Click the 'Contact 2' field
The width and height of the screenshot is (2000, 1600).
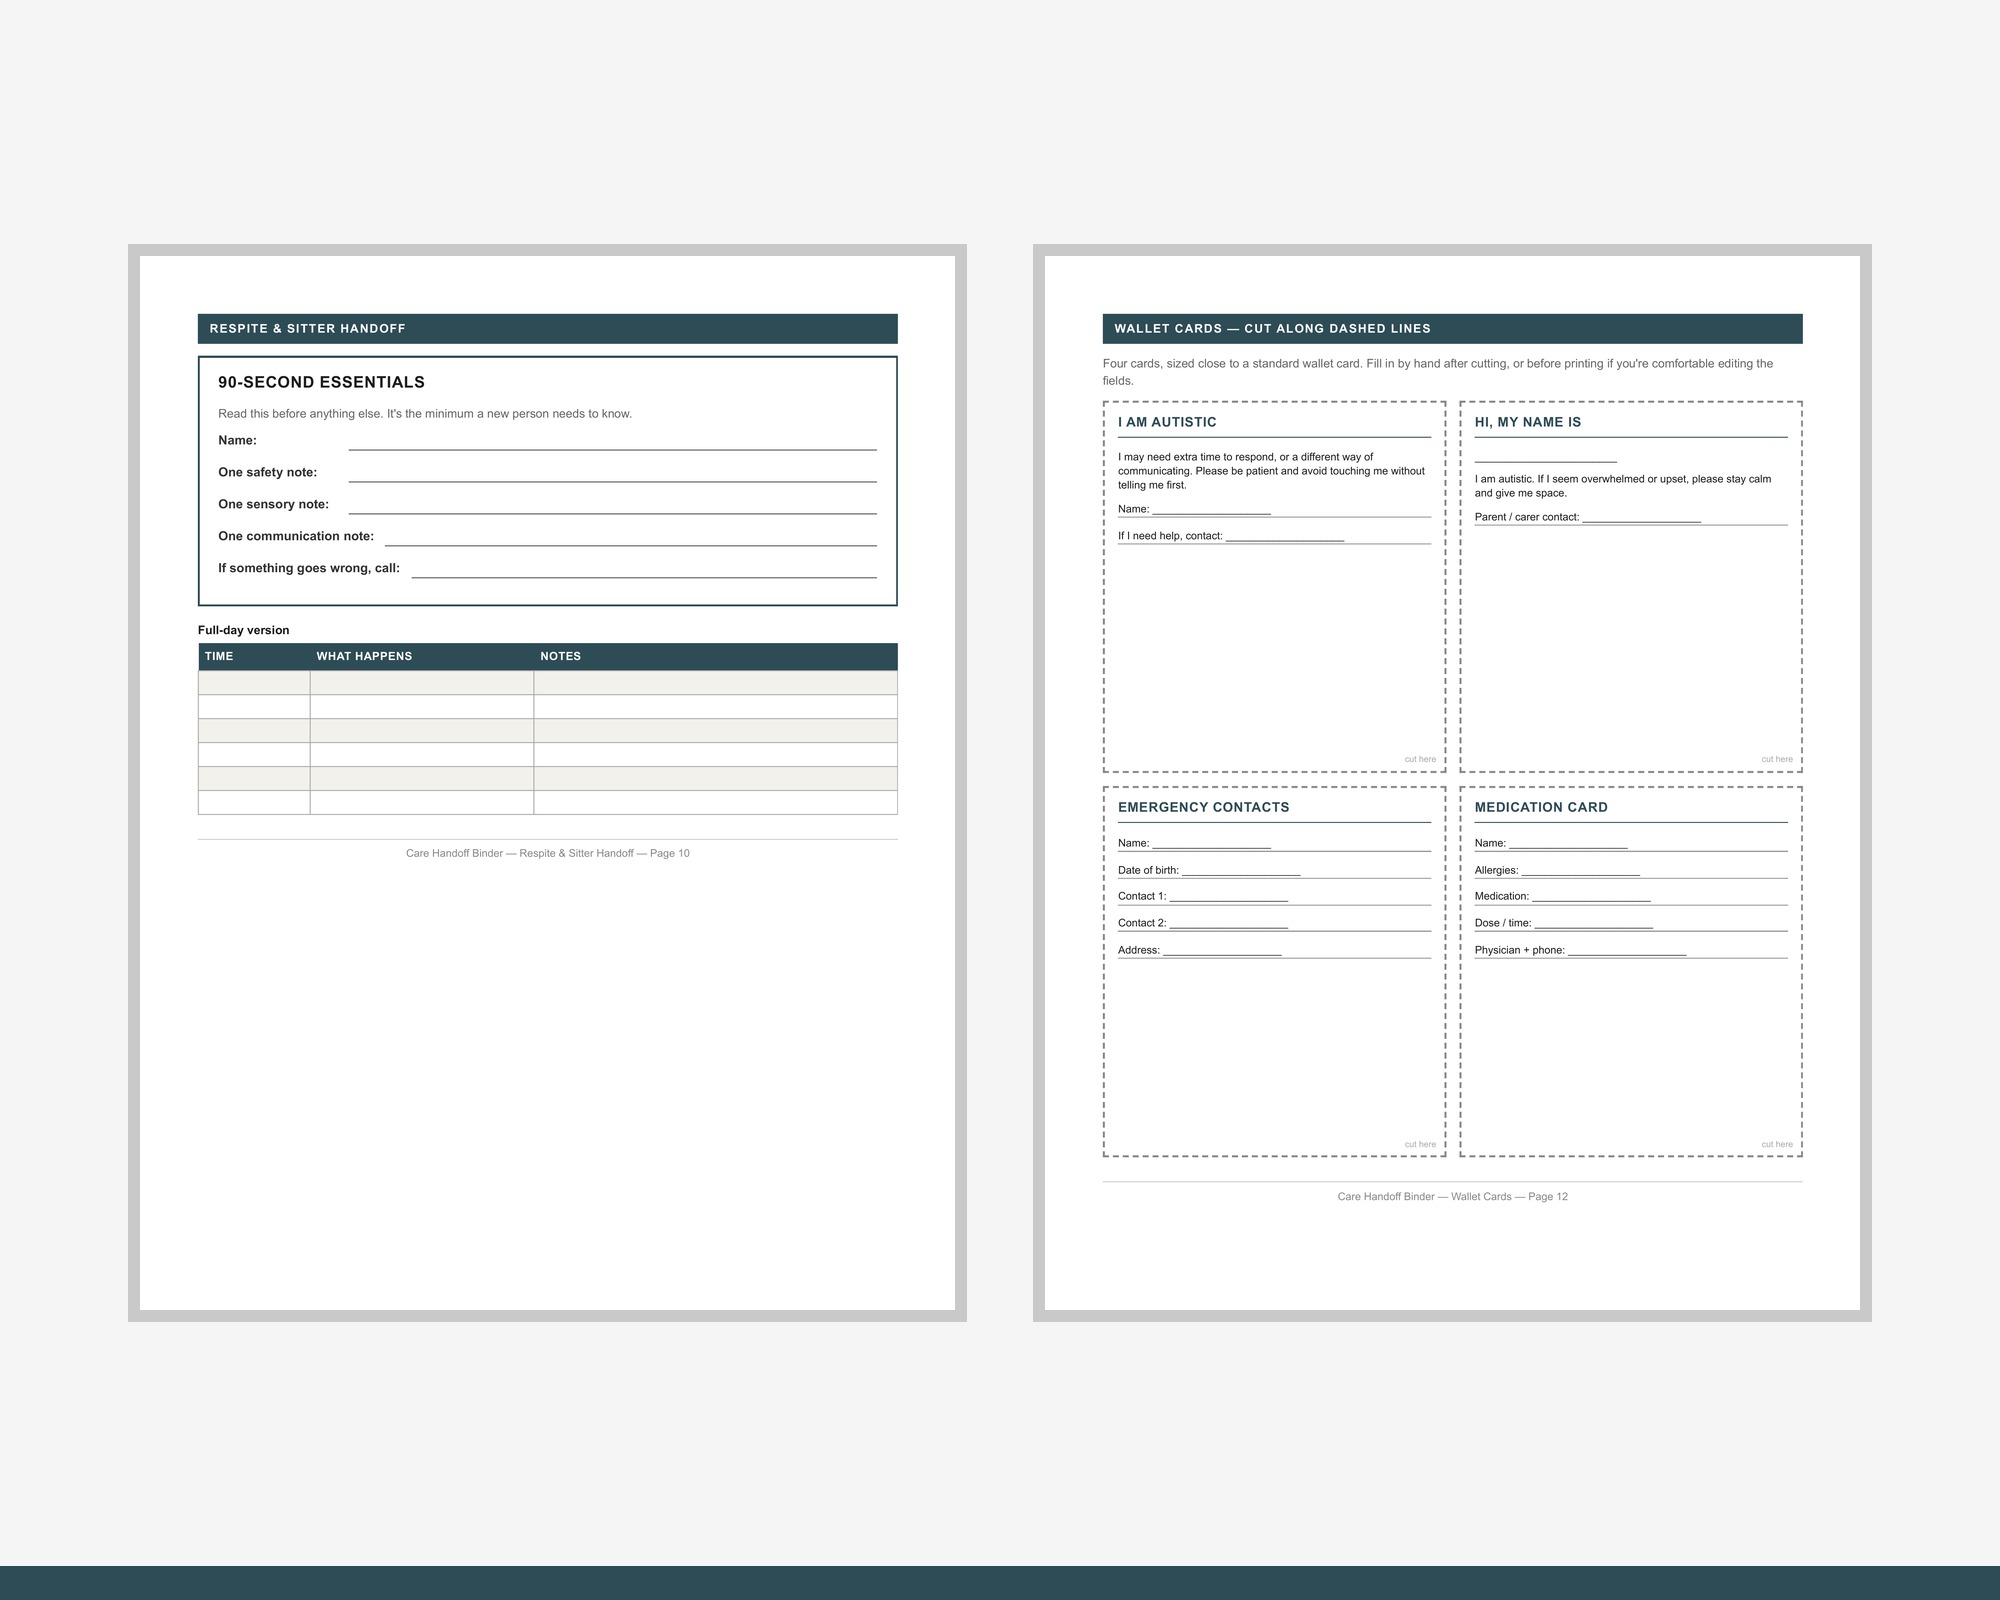click(x=1274, y=923)
